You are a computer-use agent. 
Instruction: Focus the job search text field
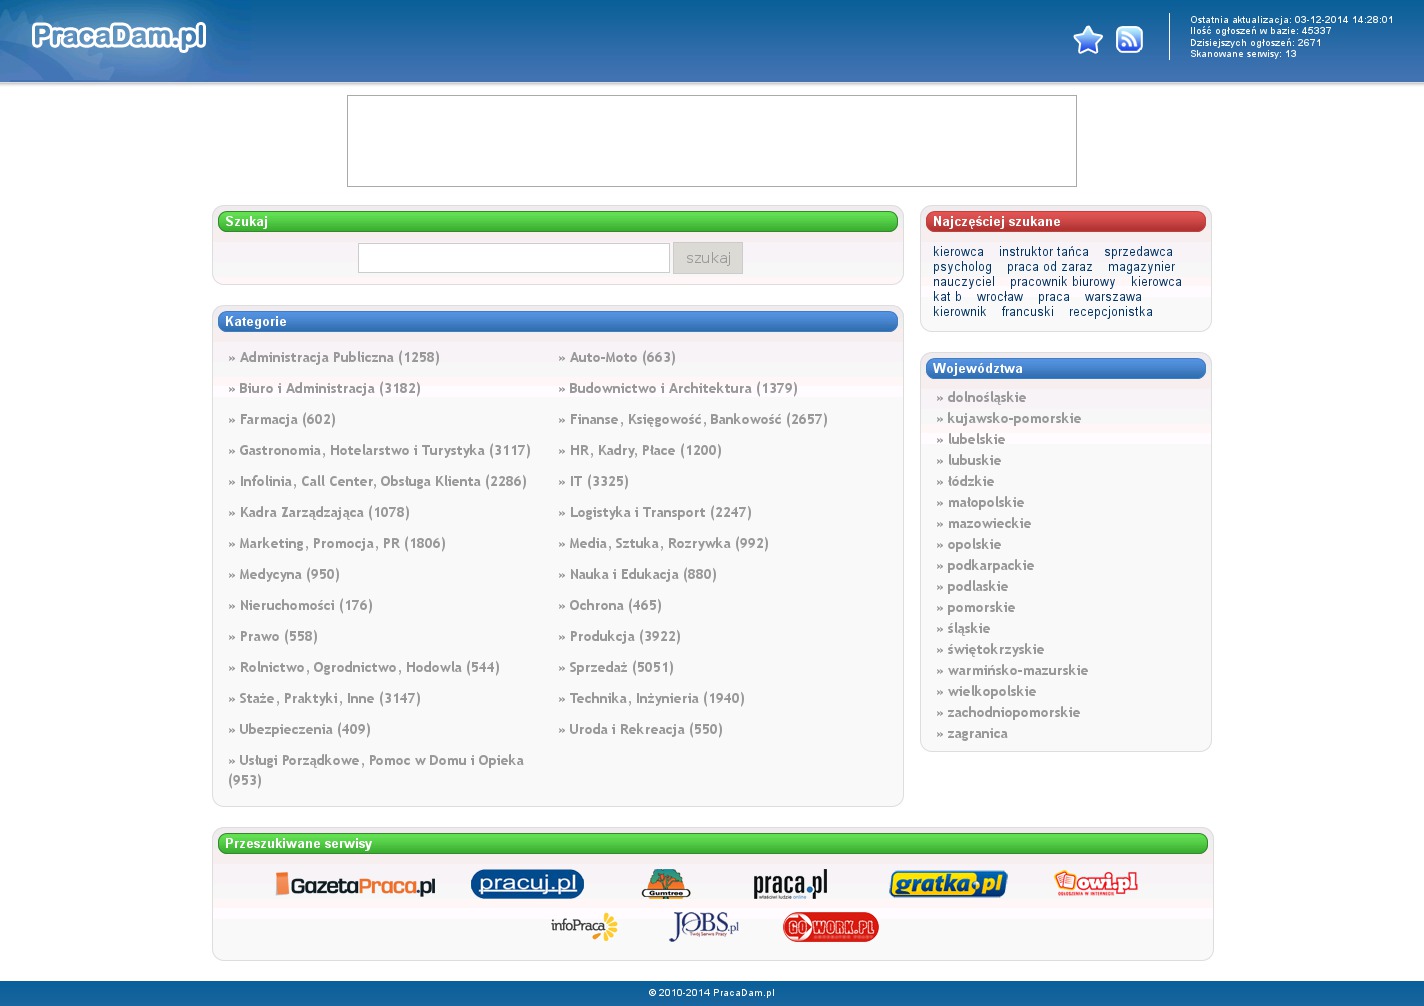pyautogui.click(x=514, y=258)
